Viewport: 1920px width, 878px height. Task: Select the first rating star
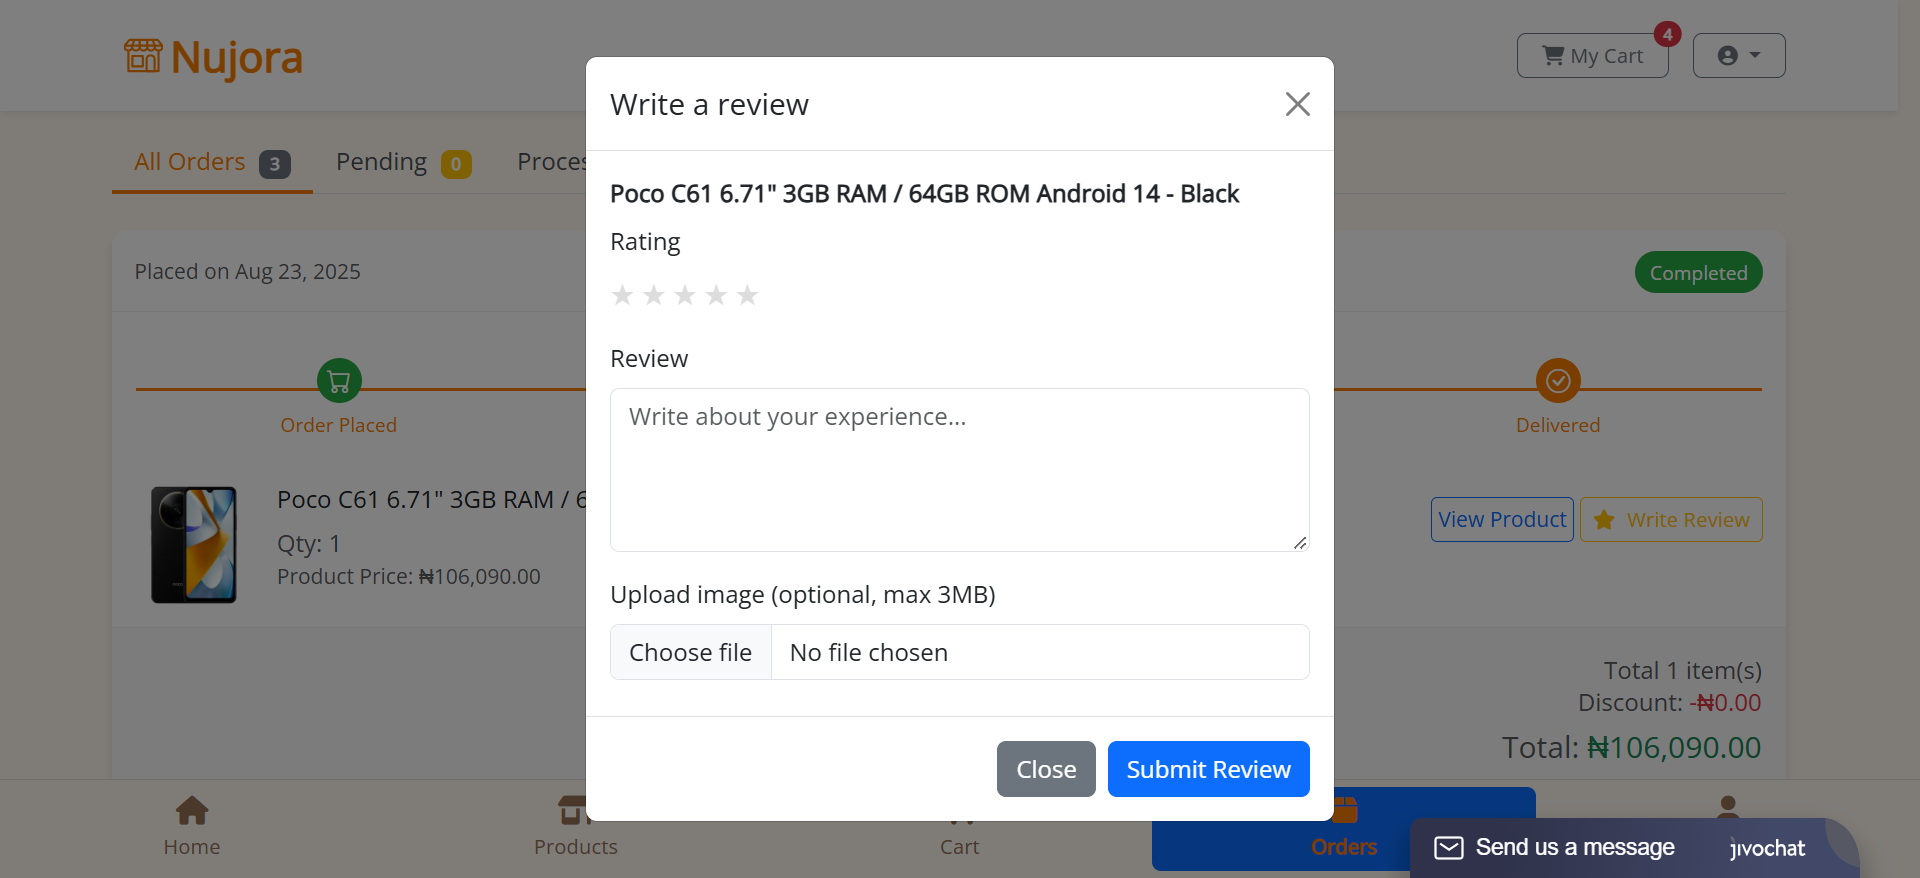622,295
